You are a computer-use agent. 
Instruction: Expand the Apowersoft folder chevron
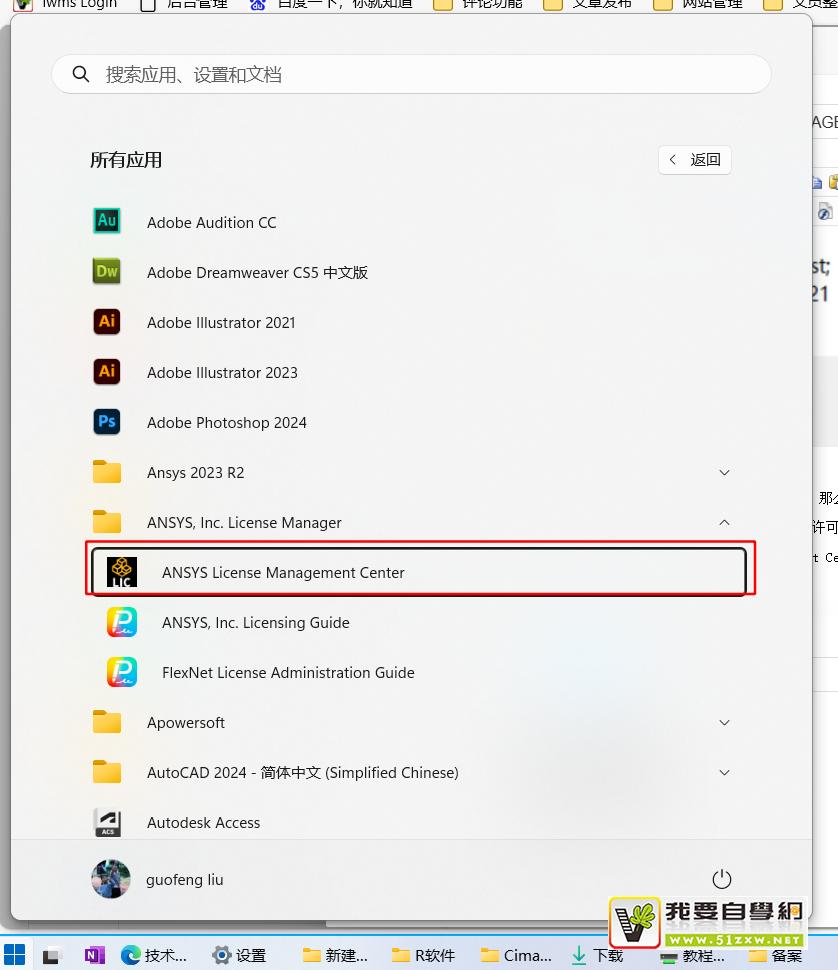click(x=724, y=722)
